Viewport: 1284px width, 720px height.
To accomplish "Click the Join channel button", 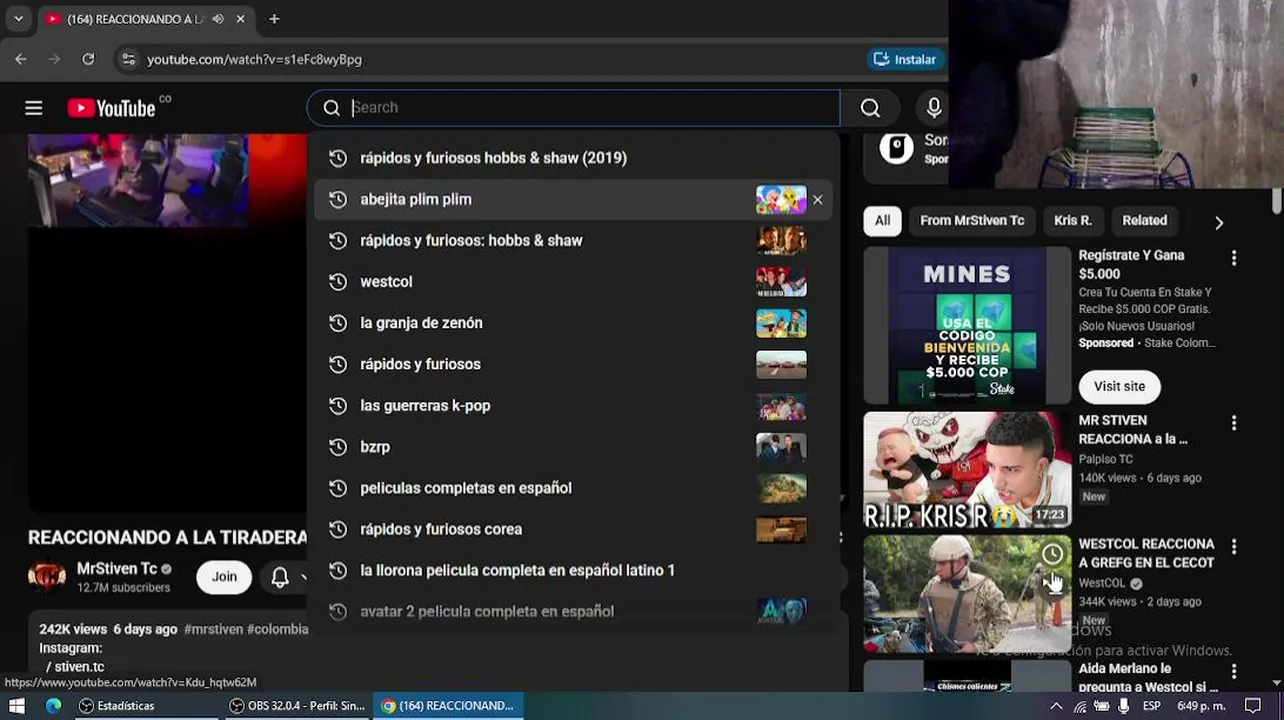I will coord(224,576).
